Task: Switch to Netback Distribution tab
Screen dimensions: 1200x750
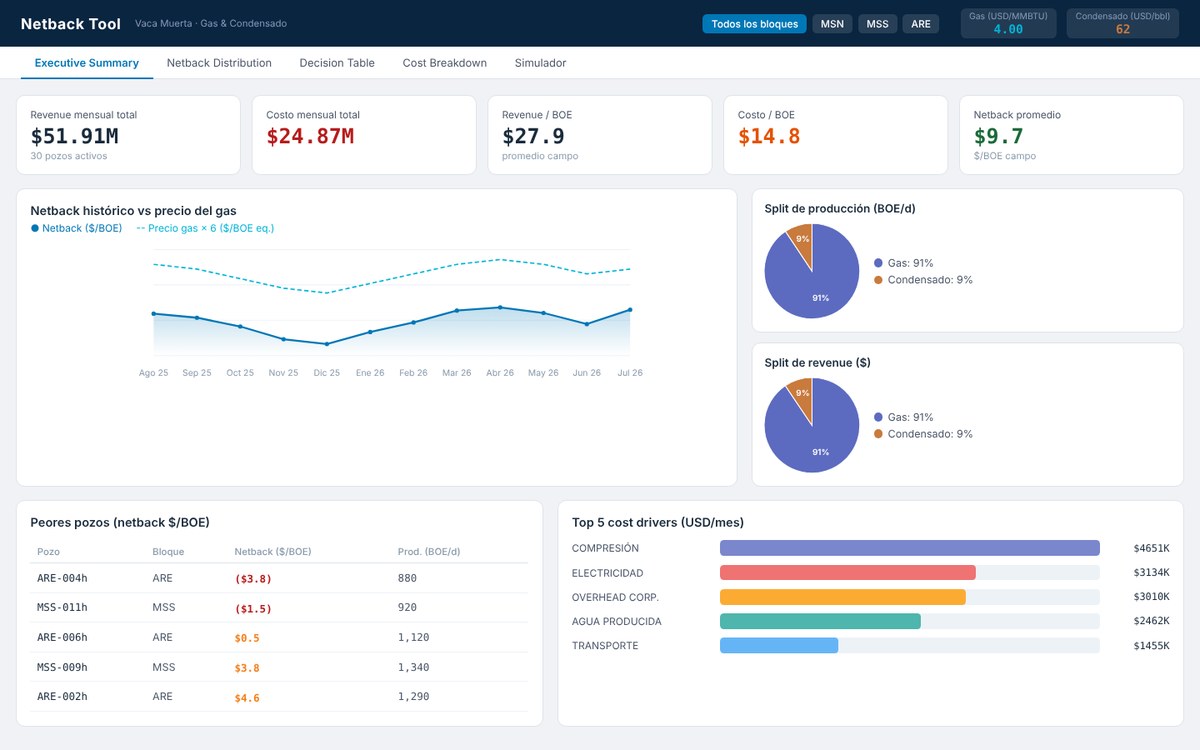Action: click(219, 63)
